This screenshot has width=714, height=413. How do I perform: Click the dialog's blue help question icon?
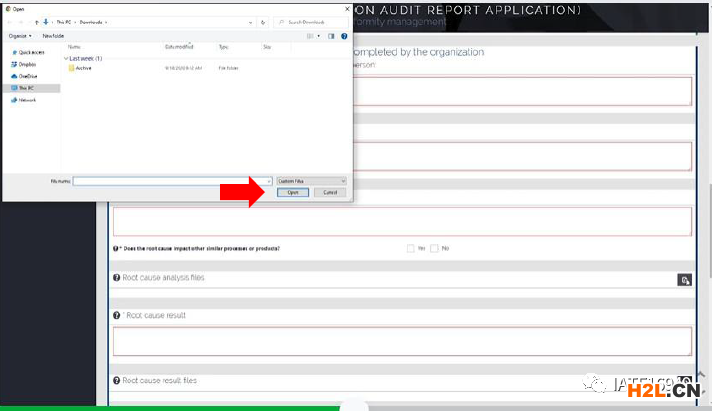(344, 36)
